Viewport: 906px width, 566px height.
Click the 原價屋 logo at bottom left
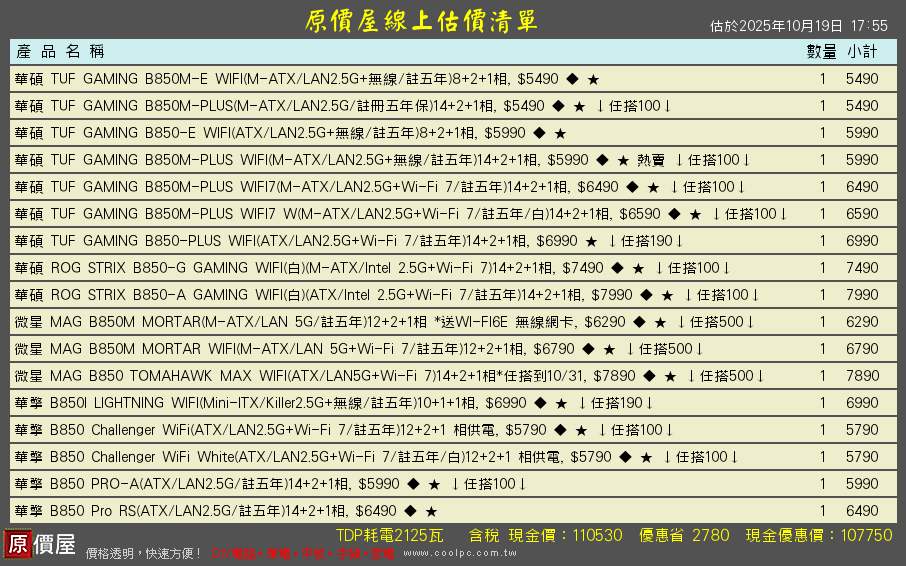pos(40,545)
